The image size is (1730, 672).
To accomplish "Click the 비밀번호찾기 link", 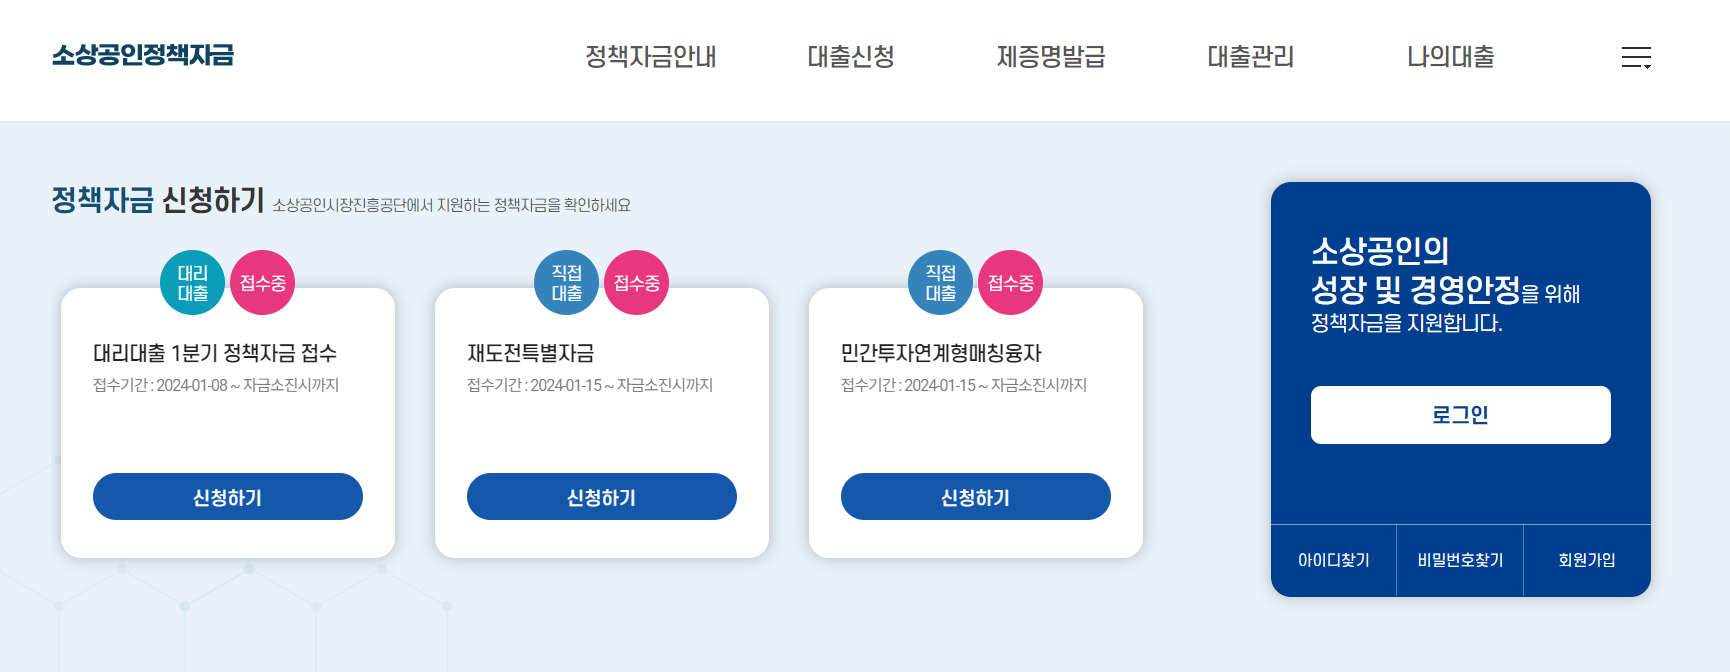I will click(1459, 560).
